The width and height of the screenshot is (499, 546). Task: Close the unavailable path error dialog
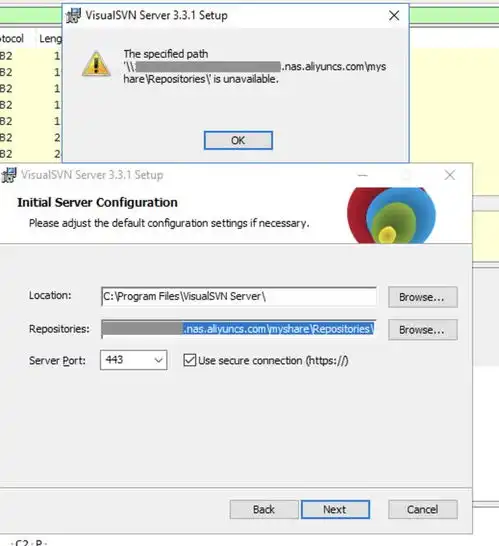[x=394, y=15]
